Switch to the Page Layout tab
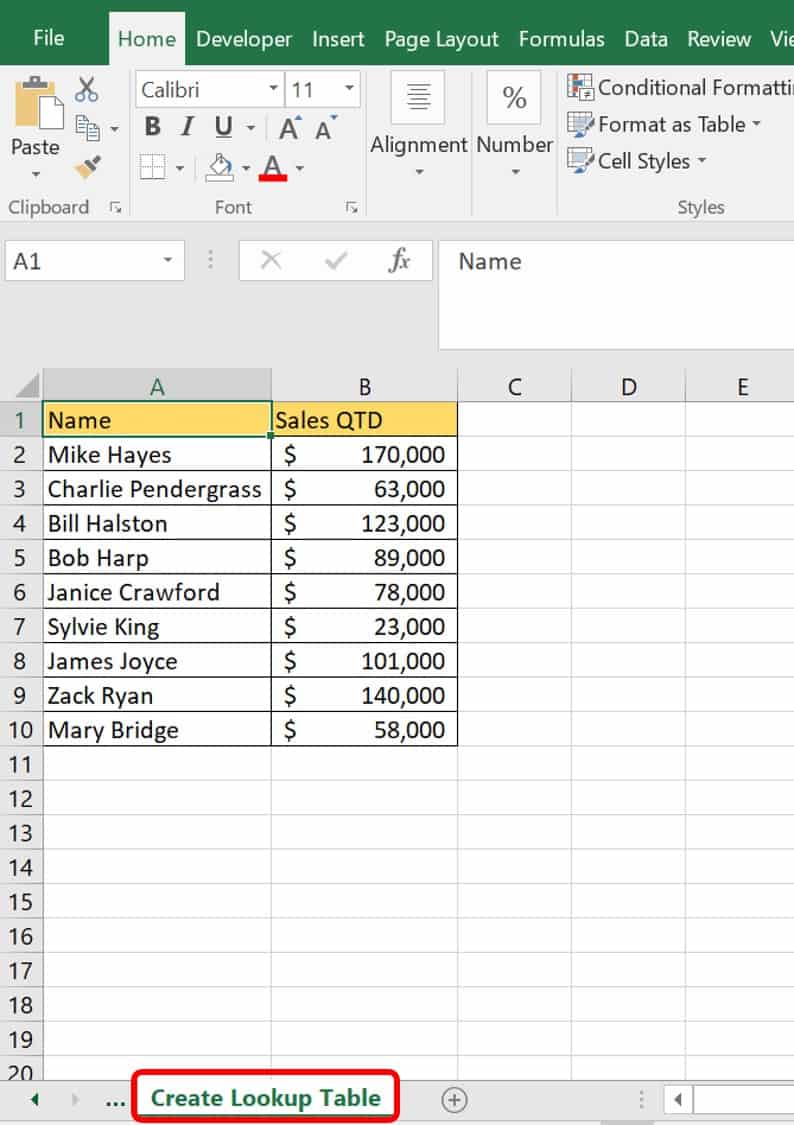This screenshot has width=794, height=1125. click(441, 39)
